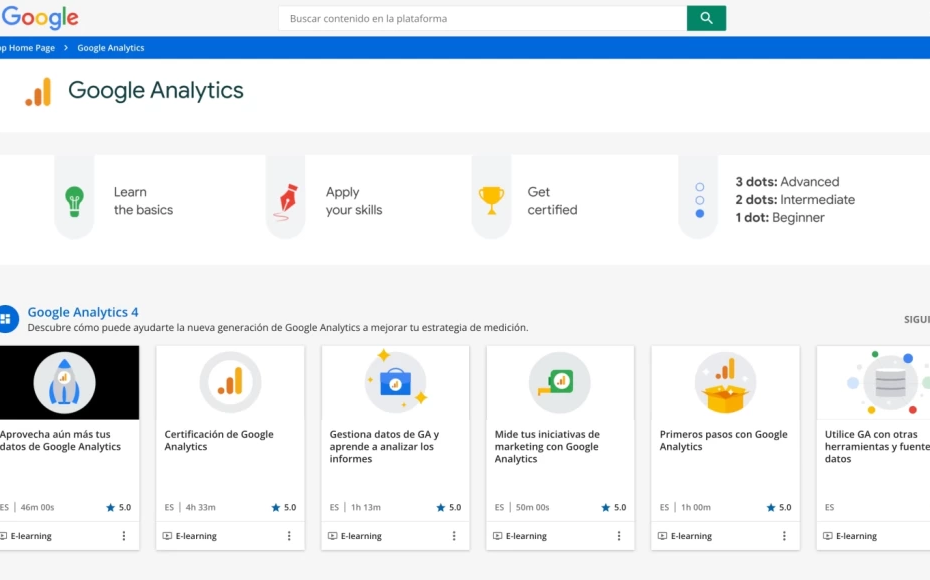Viewport: 930px width, 580px height.
Task: Click Google Analytics breadcrumb link
Action: 111,48
